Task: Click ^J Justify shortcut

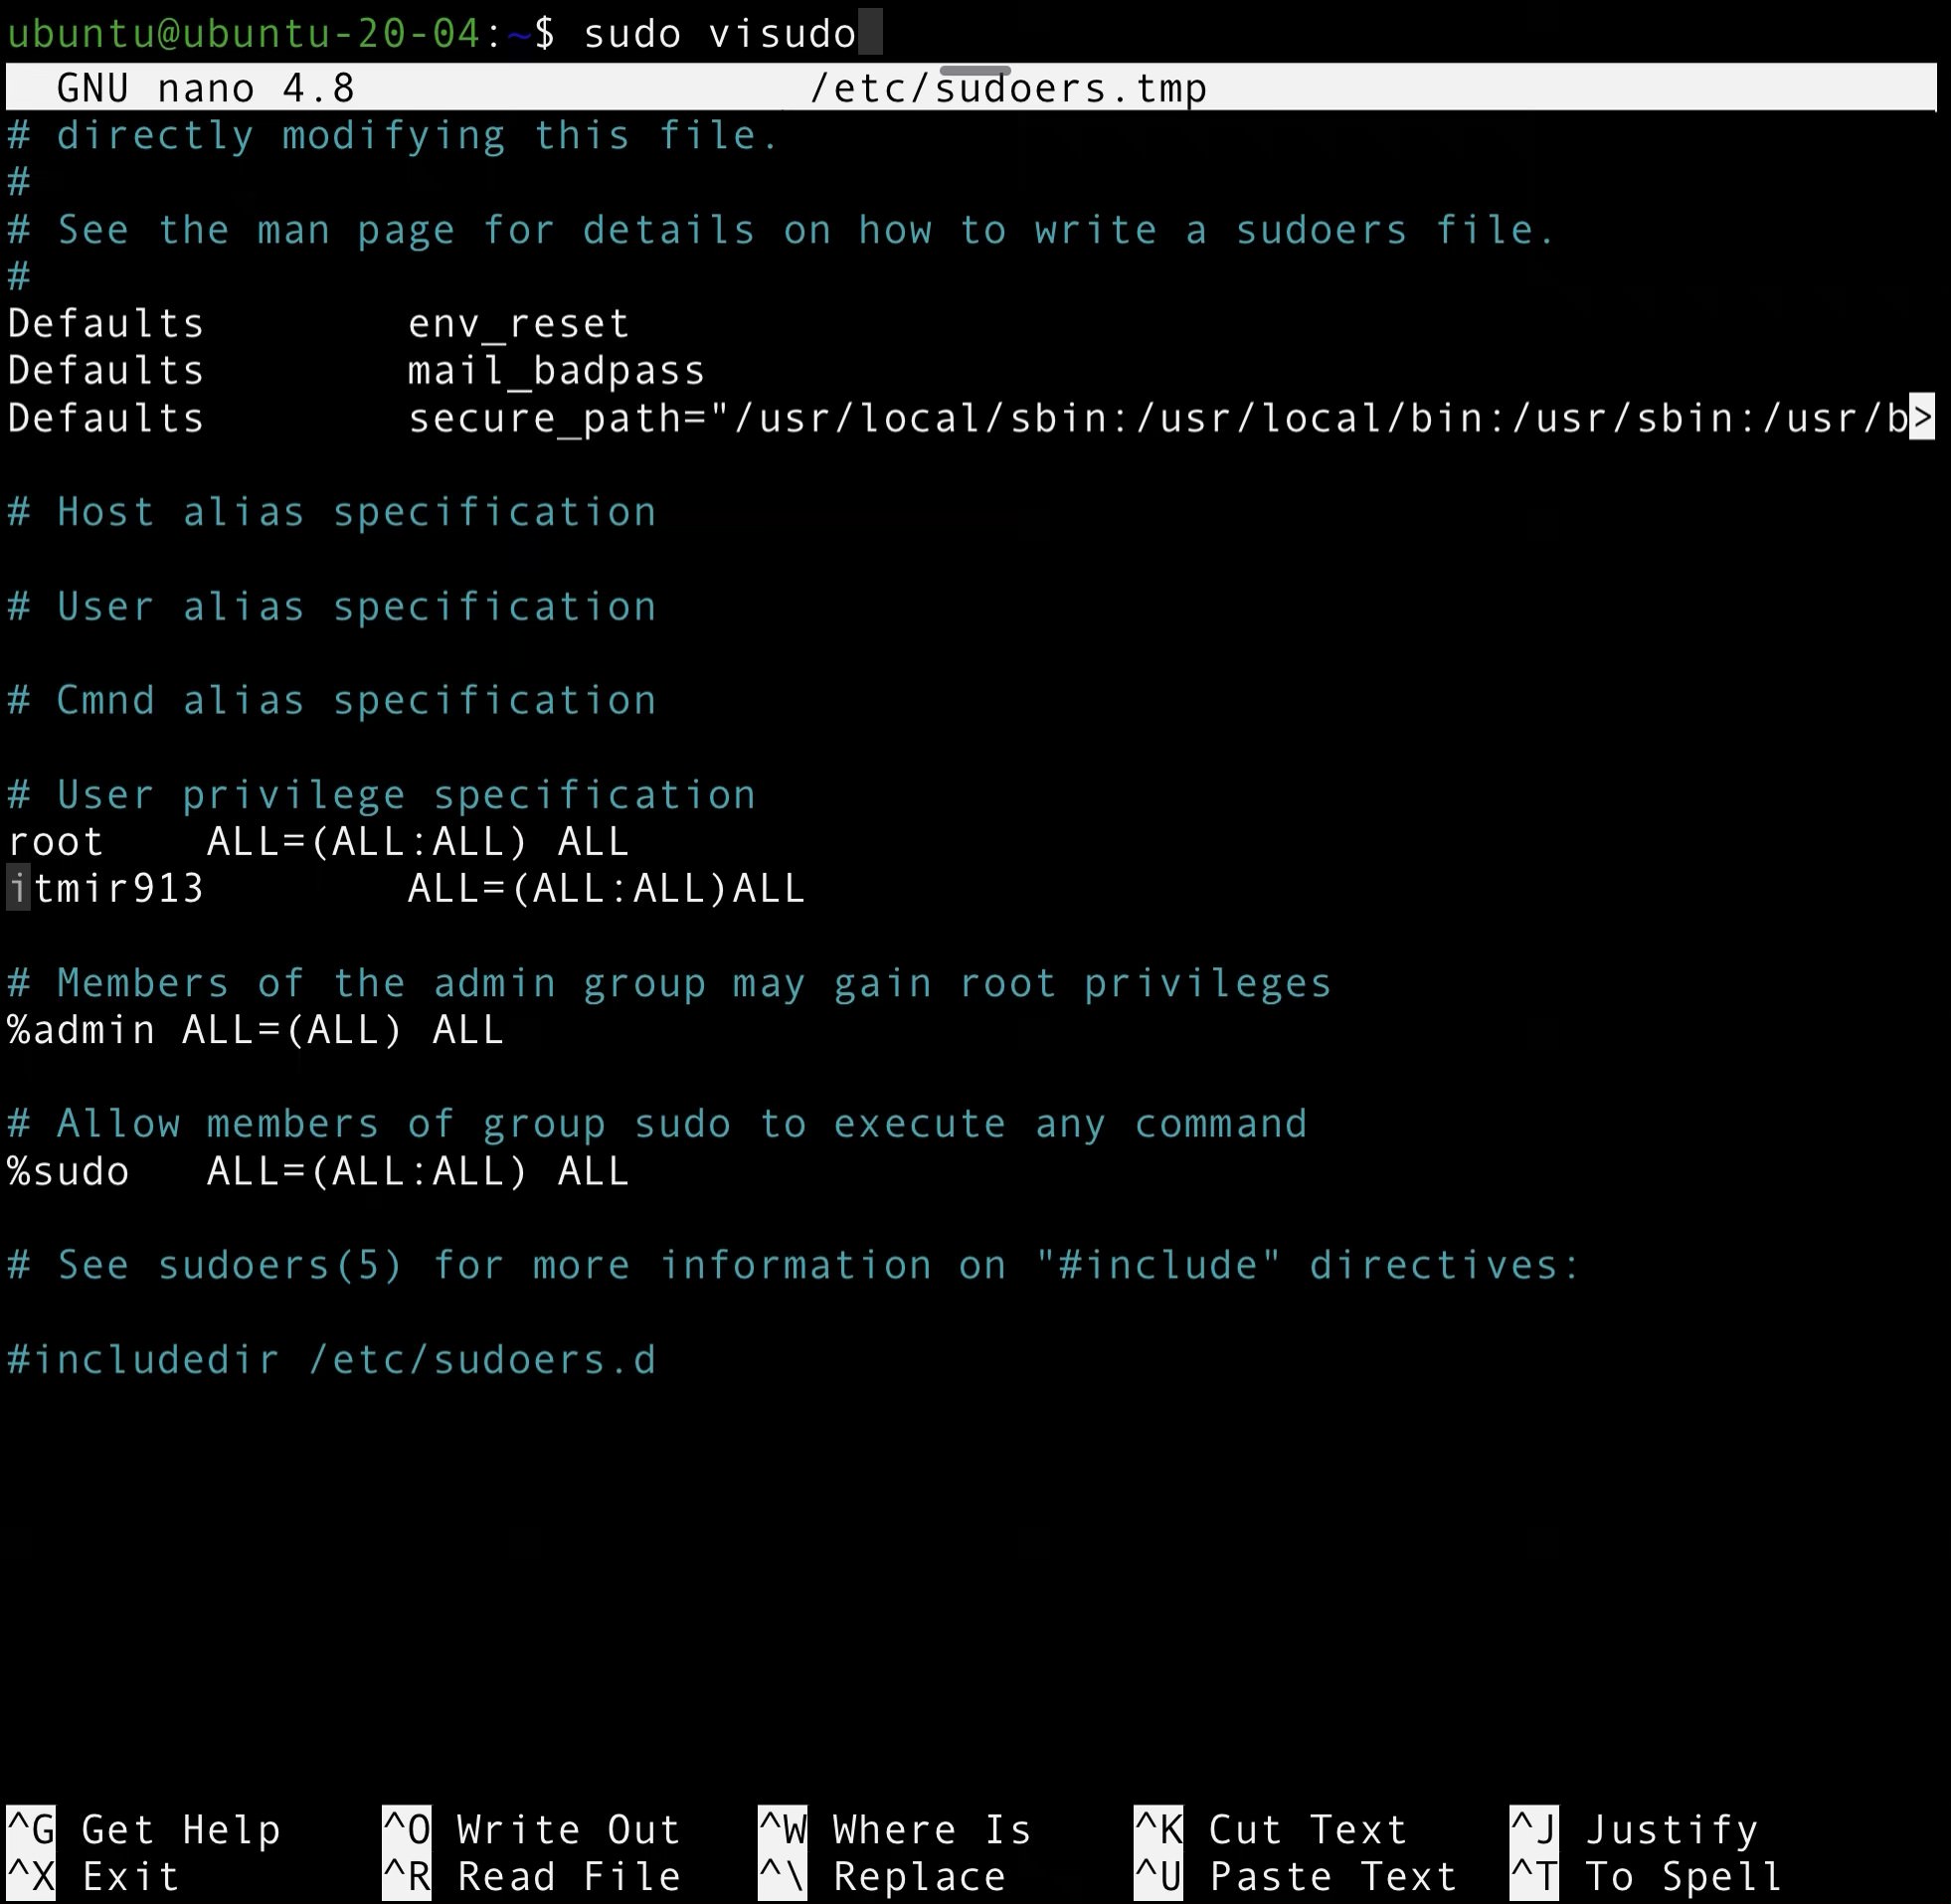Action: [1633, 1829]
